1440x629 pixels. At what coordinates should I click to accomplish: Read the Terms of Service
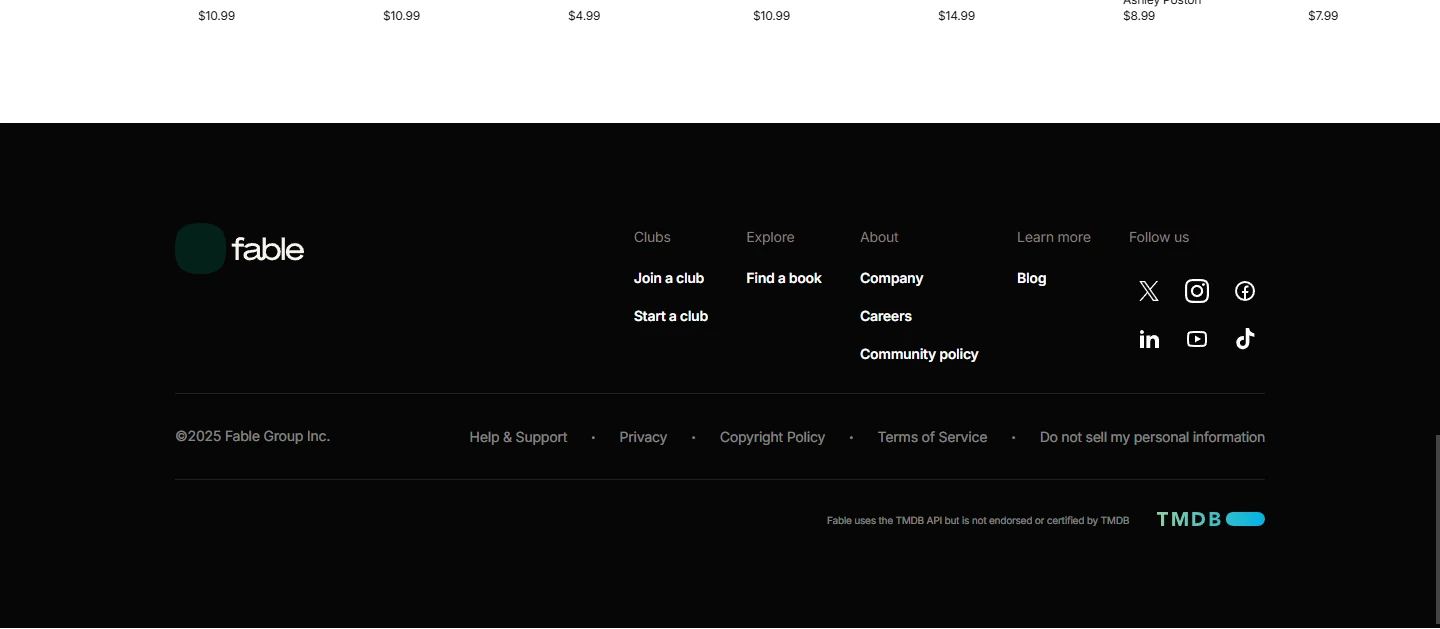932,437
